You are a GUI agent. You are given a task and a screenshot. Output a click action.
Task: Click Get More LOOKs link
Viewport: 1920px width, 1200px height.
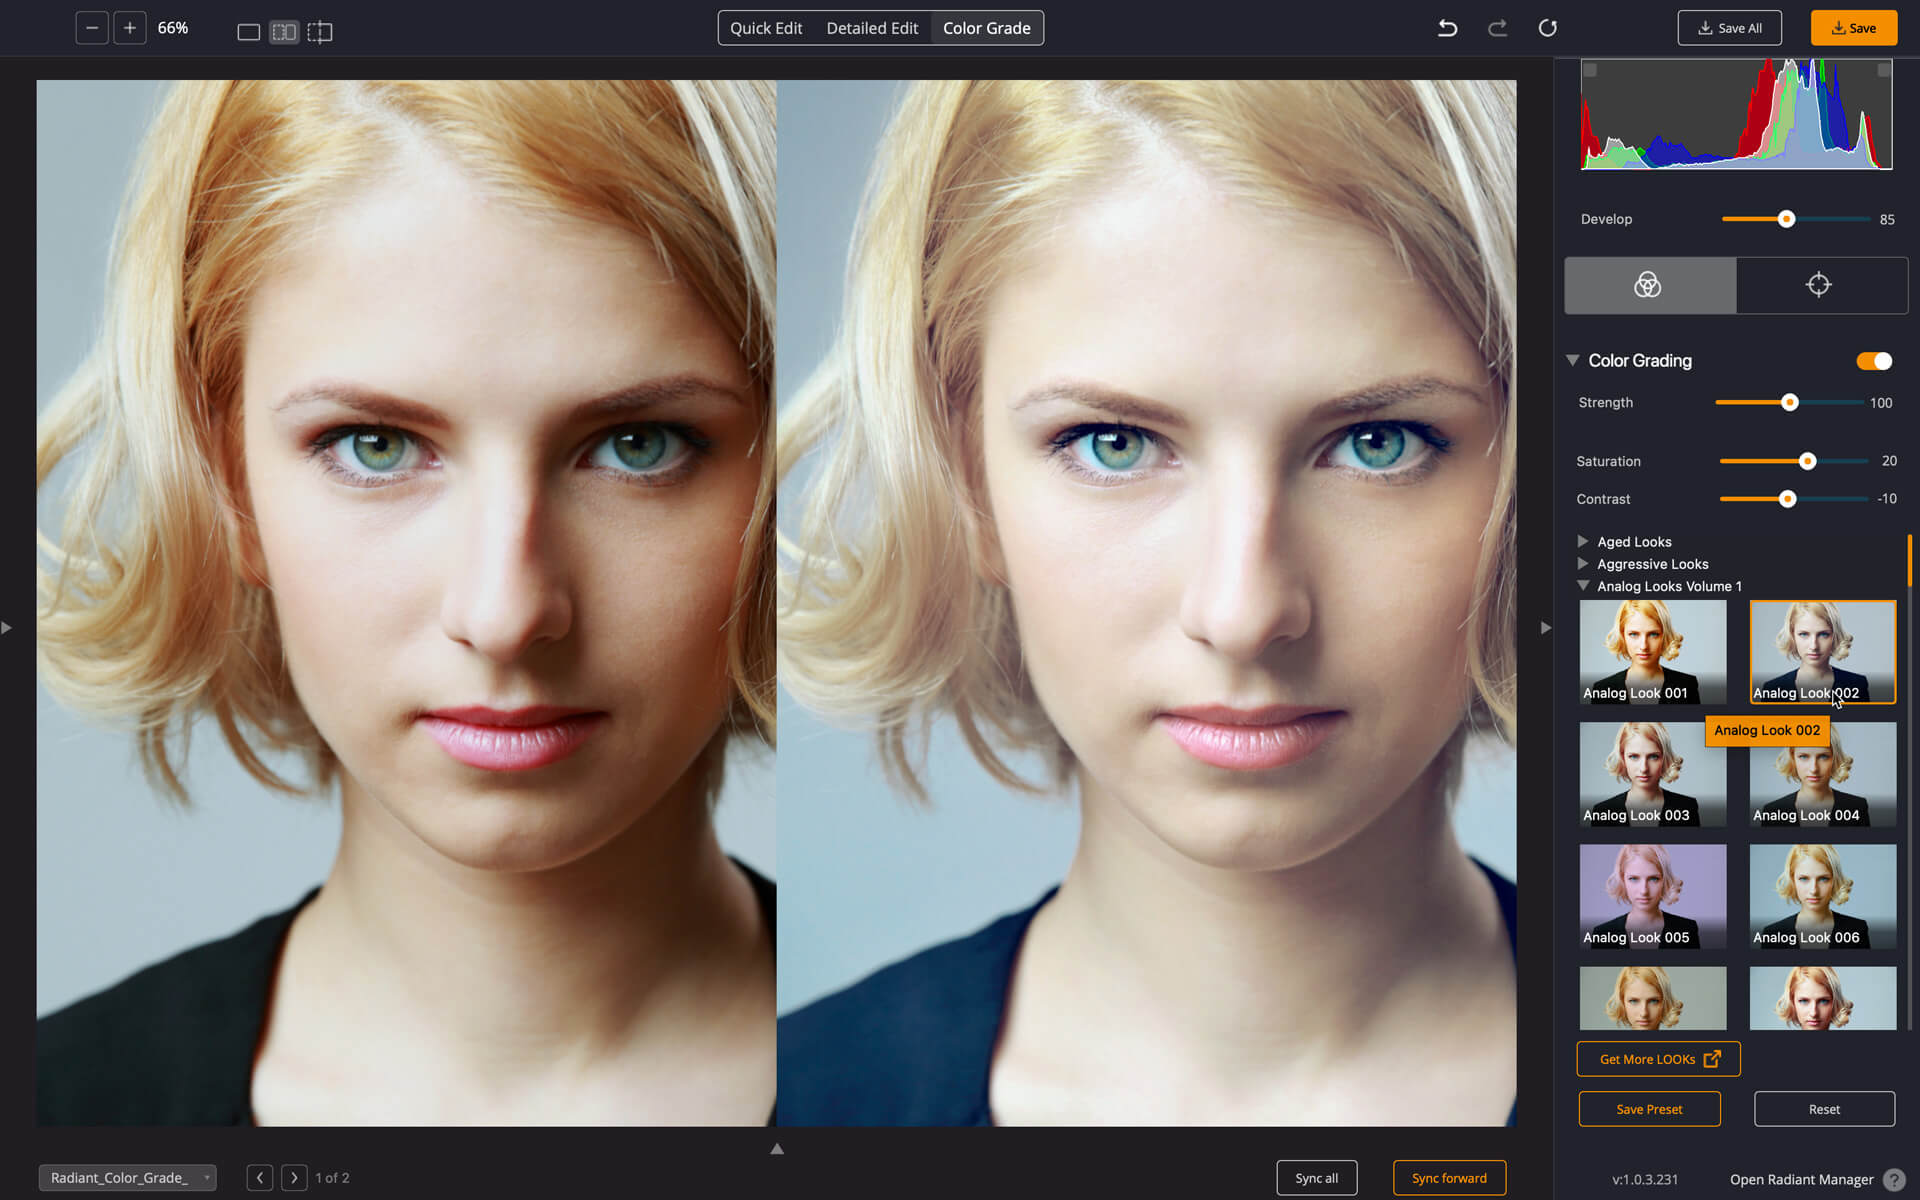(1657, 1059)
